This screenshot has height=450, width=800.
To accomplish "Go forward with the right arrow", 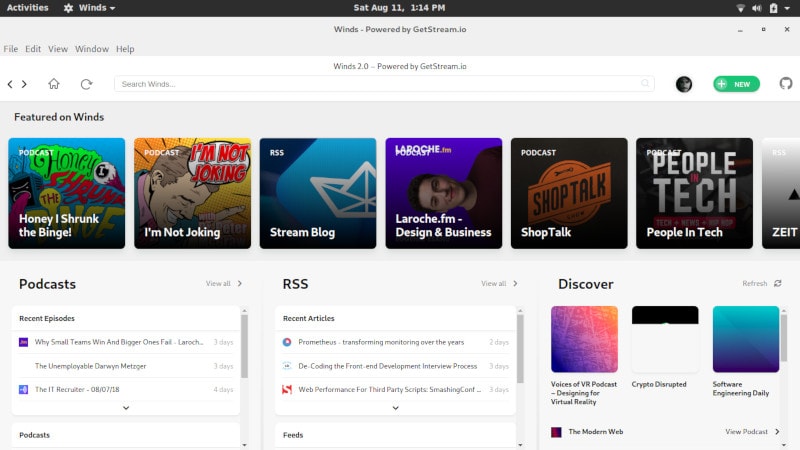I will (24, 84).
